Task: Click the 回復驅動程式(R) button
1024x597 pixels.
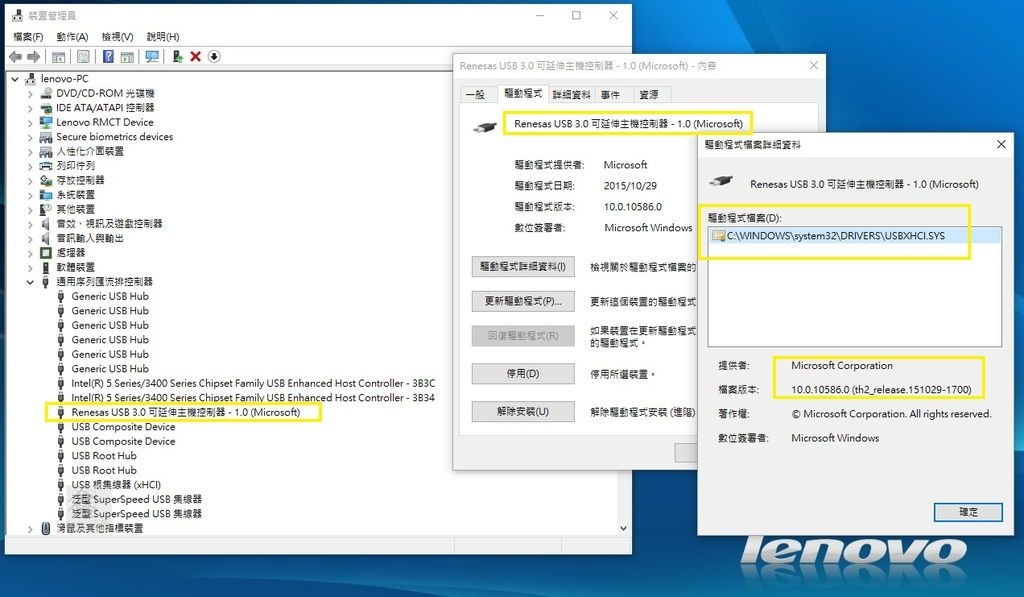Action: pos(523,336)
